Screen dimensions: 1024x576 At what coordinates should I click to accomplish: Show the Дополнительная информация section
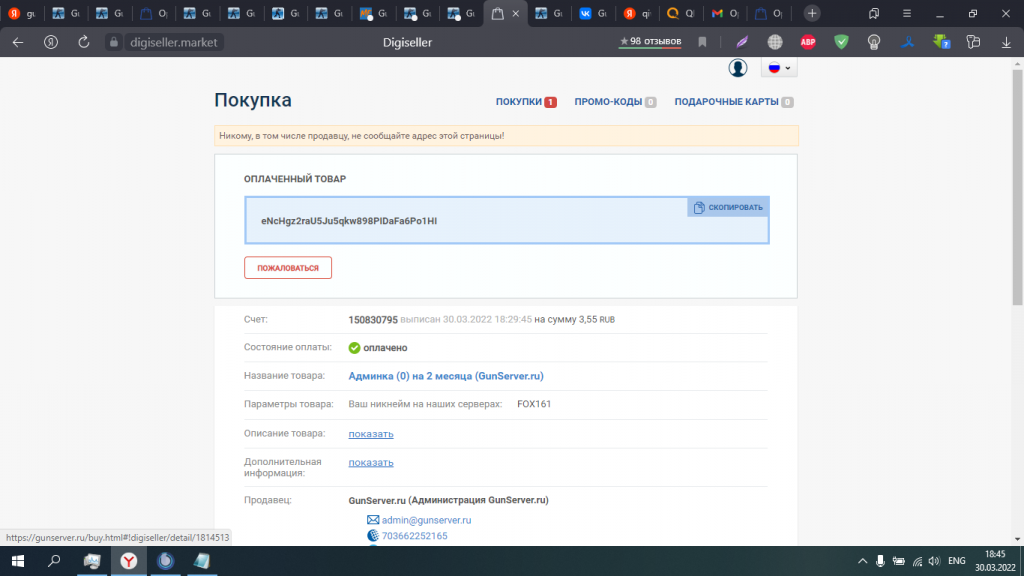[x=371, y=463]
